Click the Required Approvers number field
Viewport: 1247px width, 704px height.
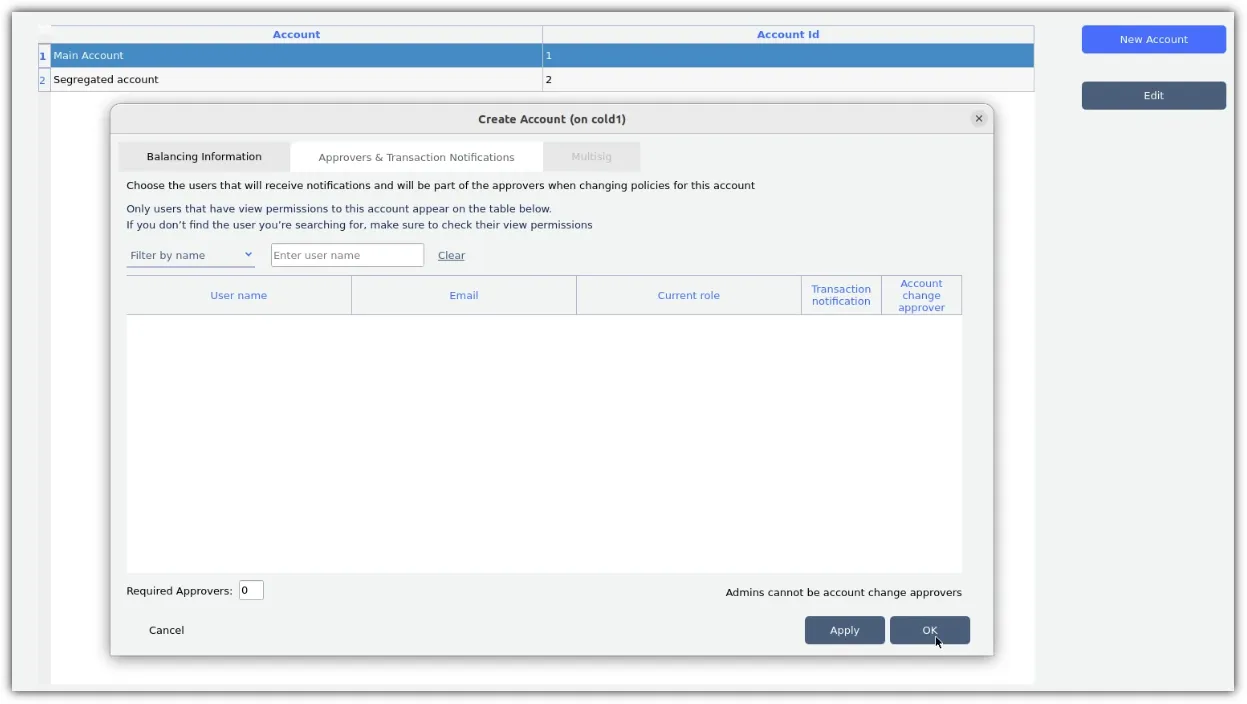click(x=251, y=591)
